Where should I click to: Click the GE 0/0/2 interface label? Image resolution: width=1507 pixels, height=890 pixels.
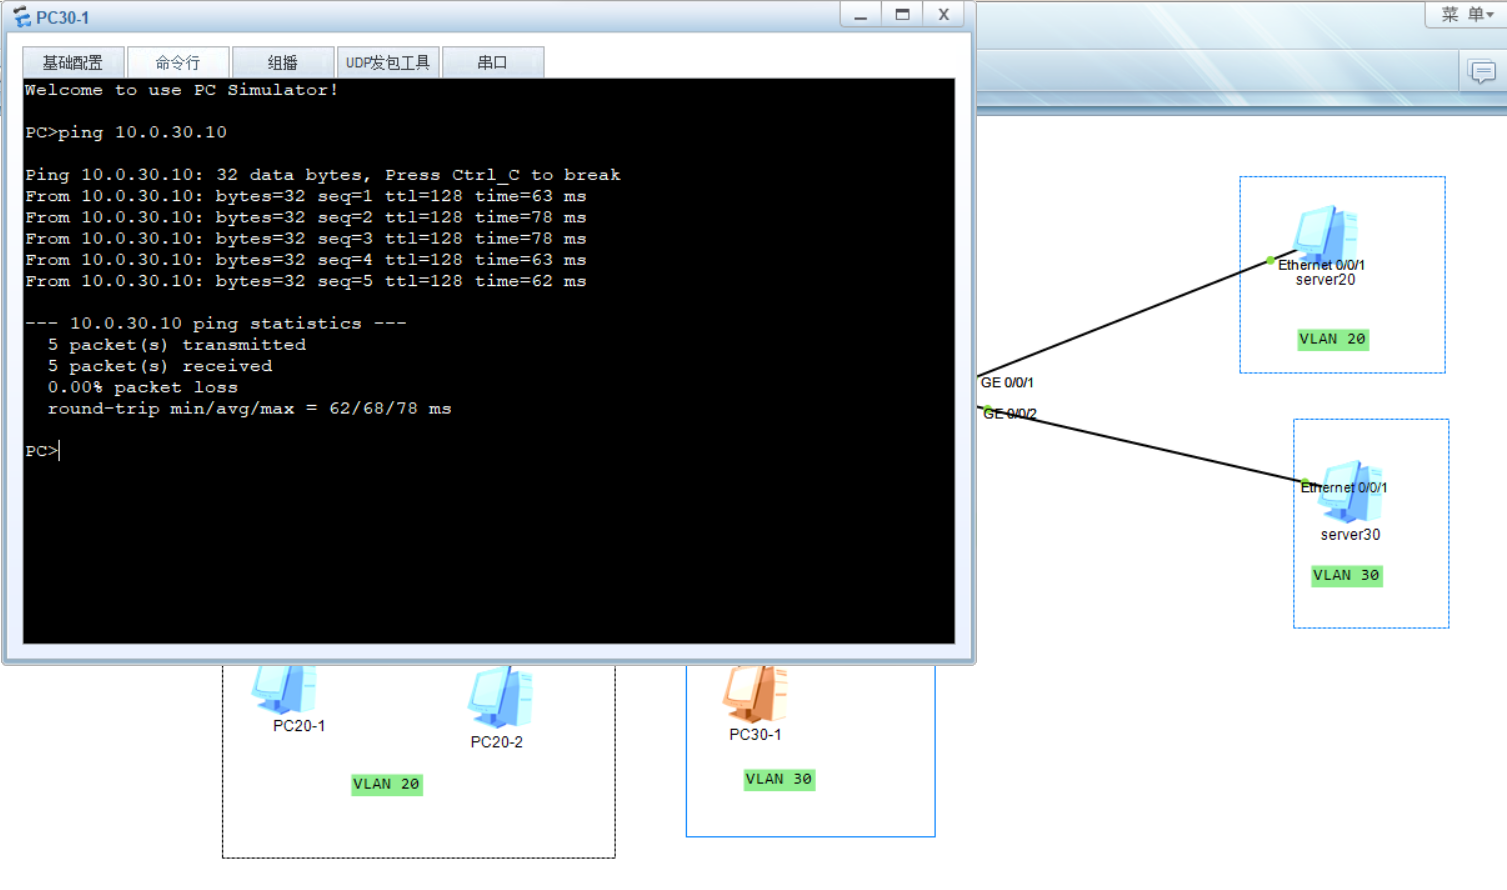coord(1009,413)
